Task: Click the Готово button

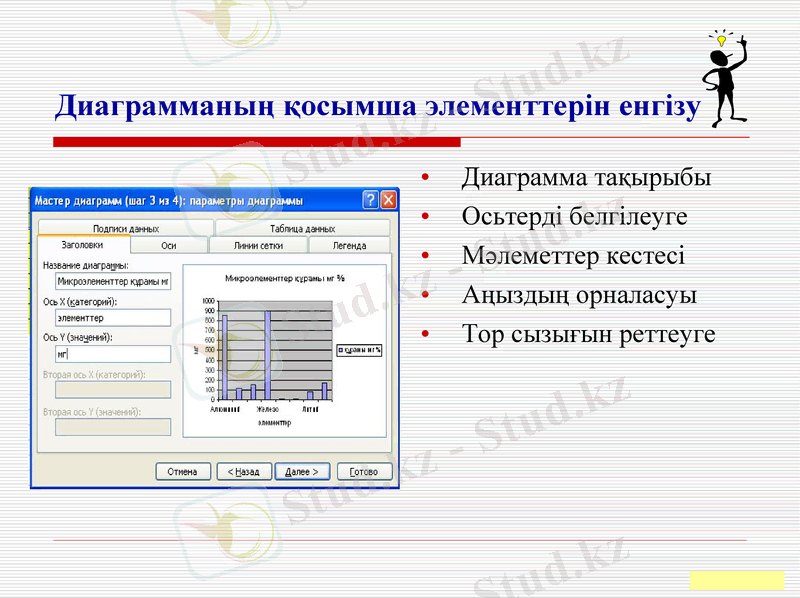Action: click(x=362, y=472)
